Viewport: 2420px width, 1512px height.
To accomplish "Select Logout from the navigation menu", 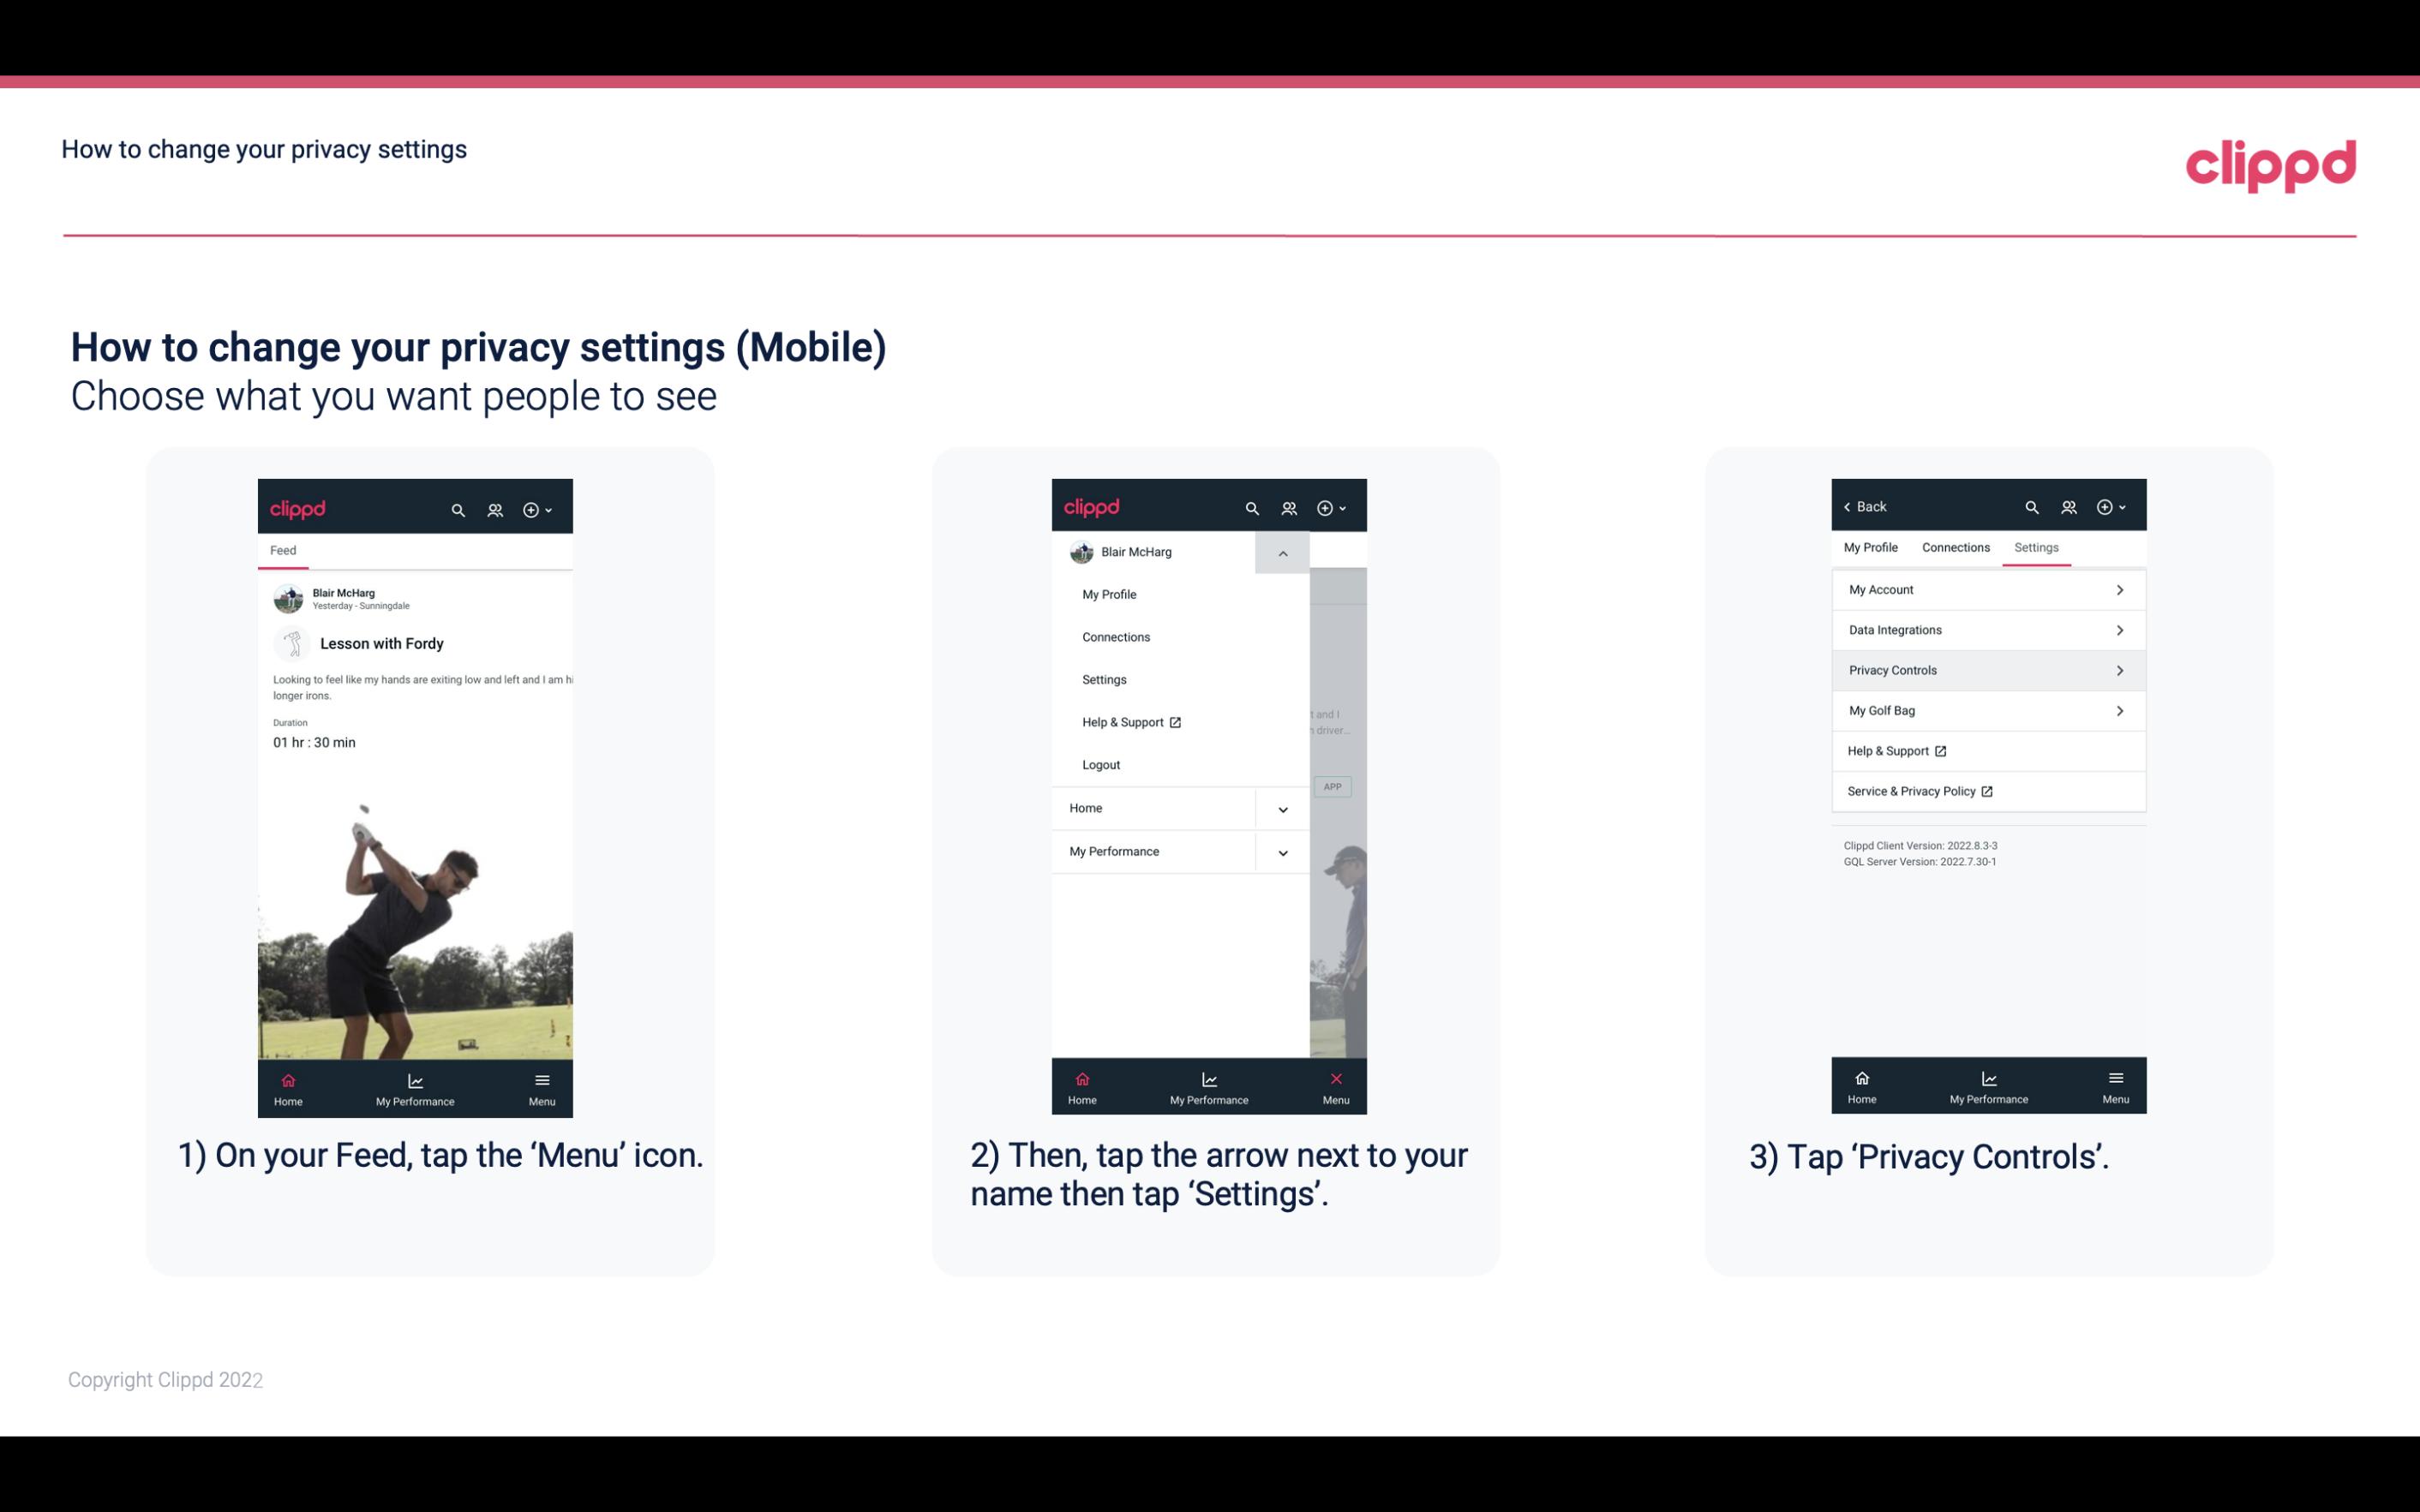I will pos(1101,763).
